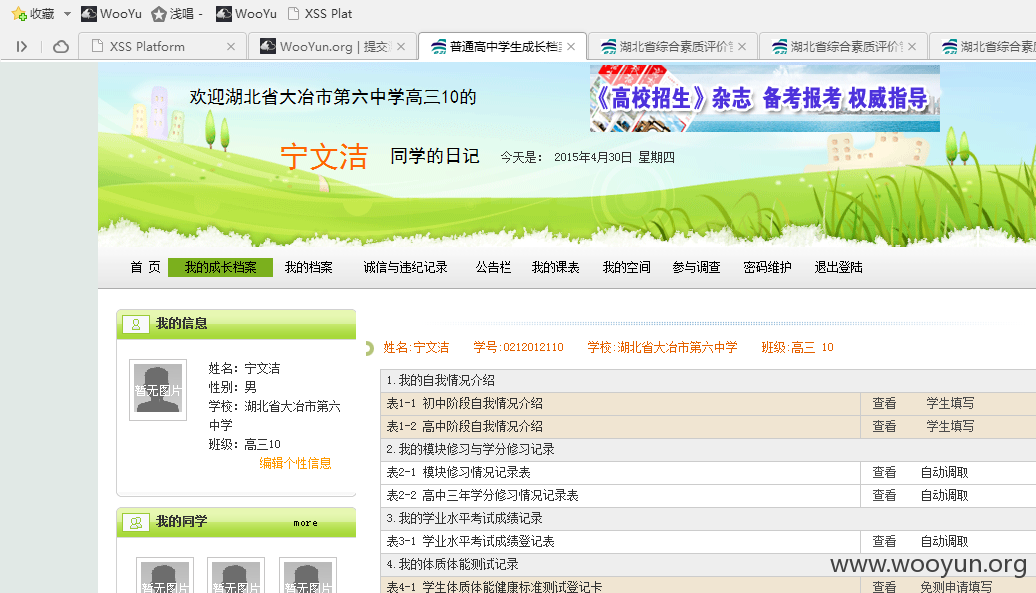Close the second 湖北省综合素质评价 tab

[912, 46]
